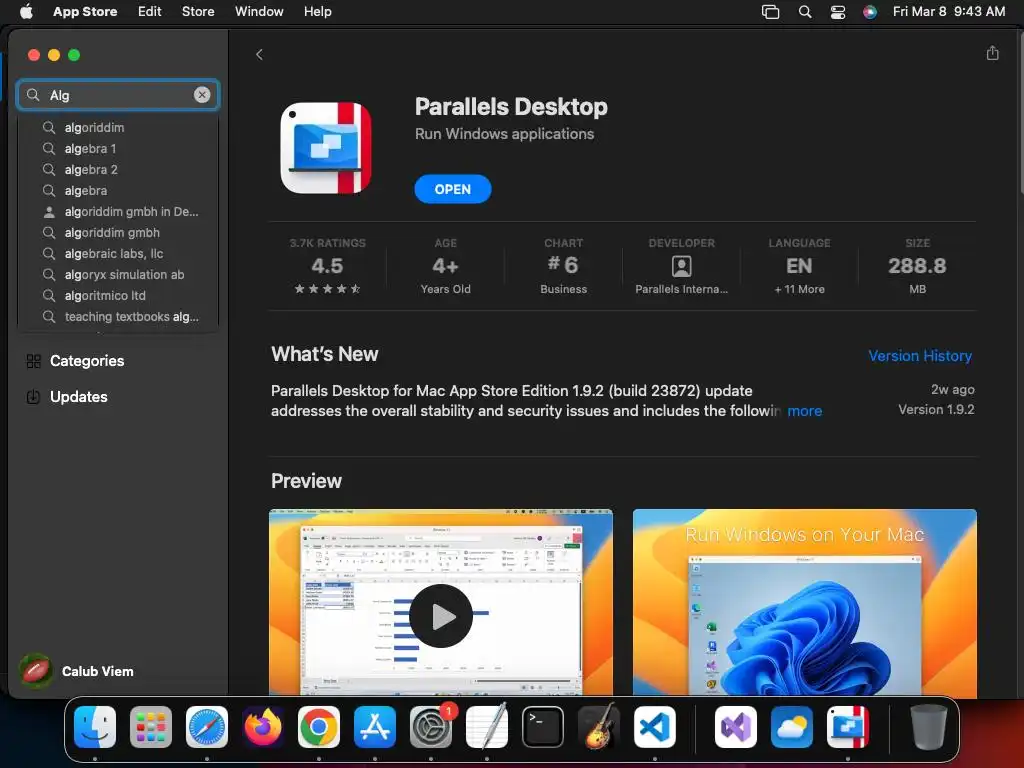Image resolution: width=1024 pixels, height=768 pixels.
Task: Click the Updates download icon
Action: click(x=33, y=396)
